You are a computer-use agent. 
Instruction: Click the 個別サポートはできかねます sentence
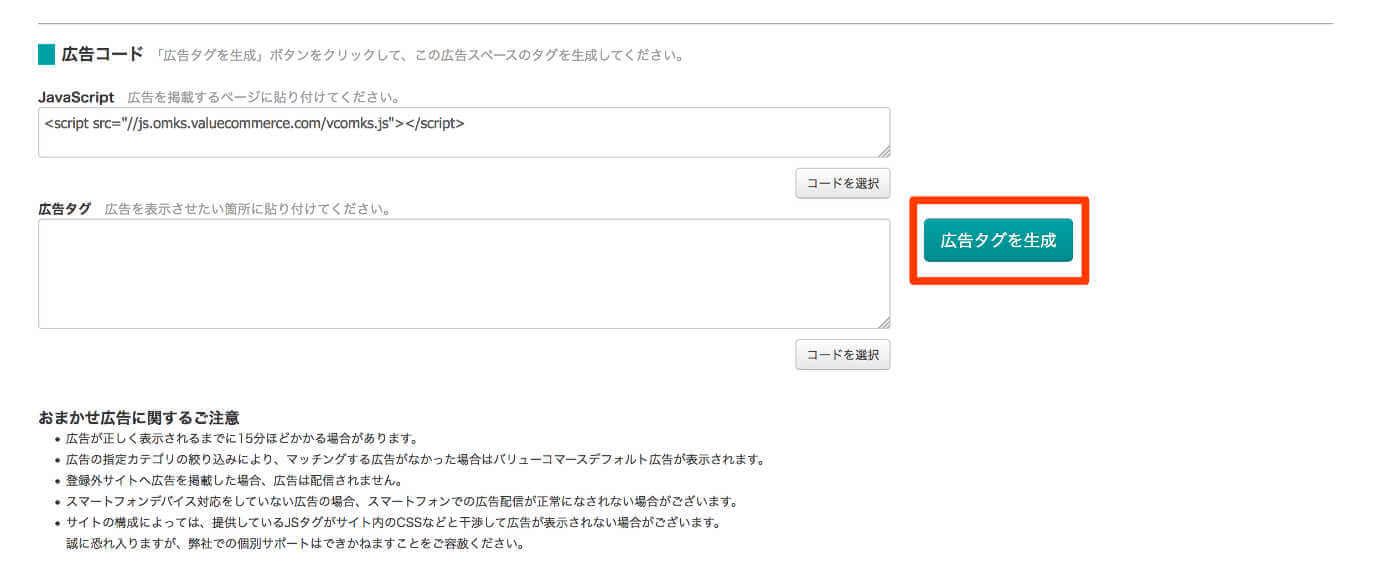pyautogui.click(x=295, y=544)
